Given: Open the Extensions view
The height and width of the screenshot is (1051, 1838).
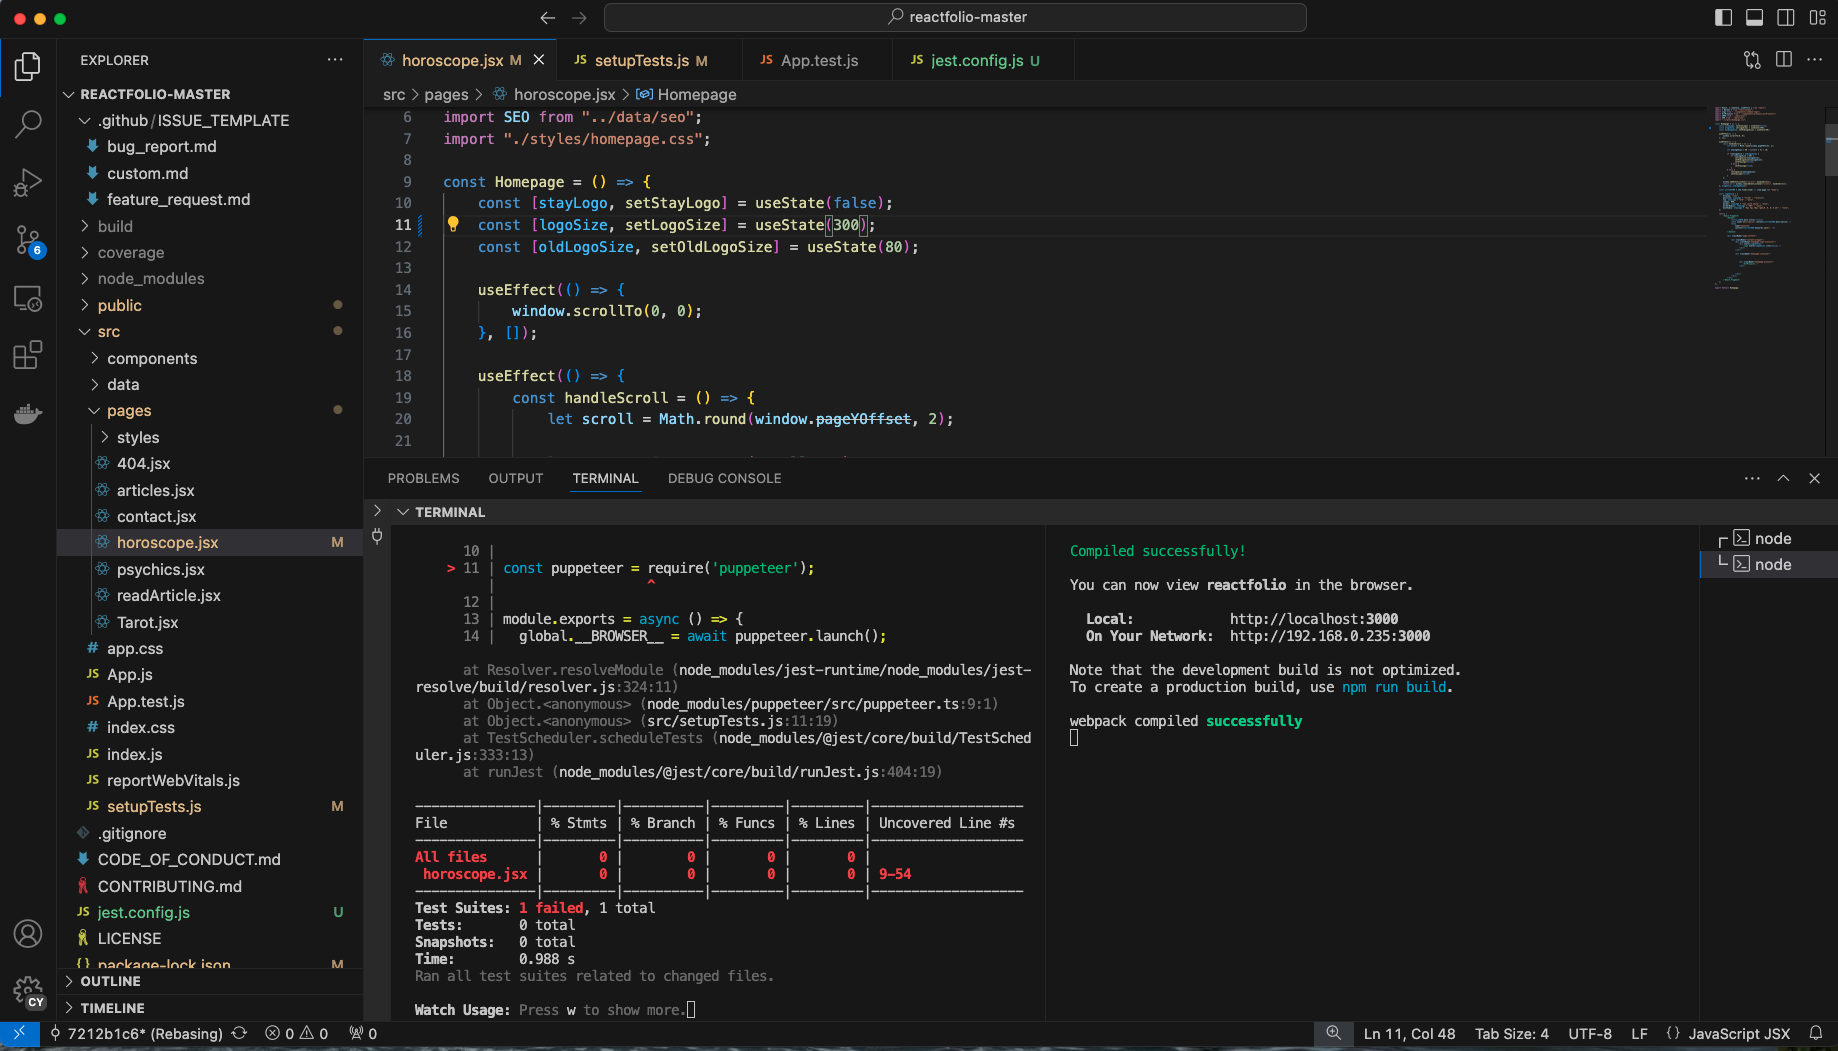Looking at the screenshot, I should point(28,355).
